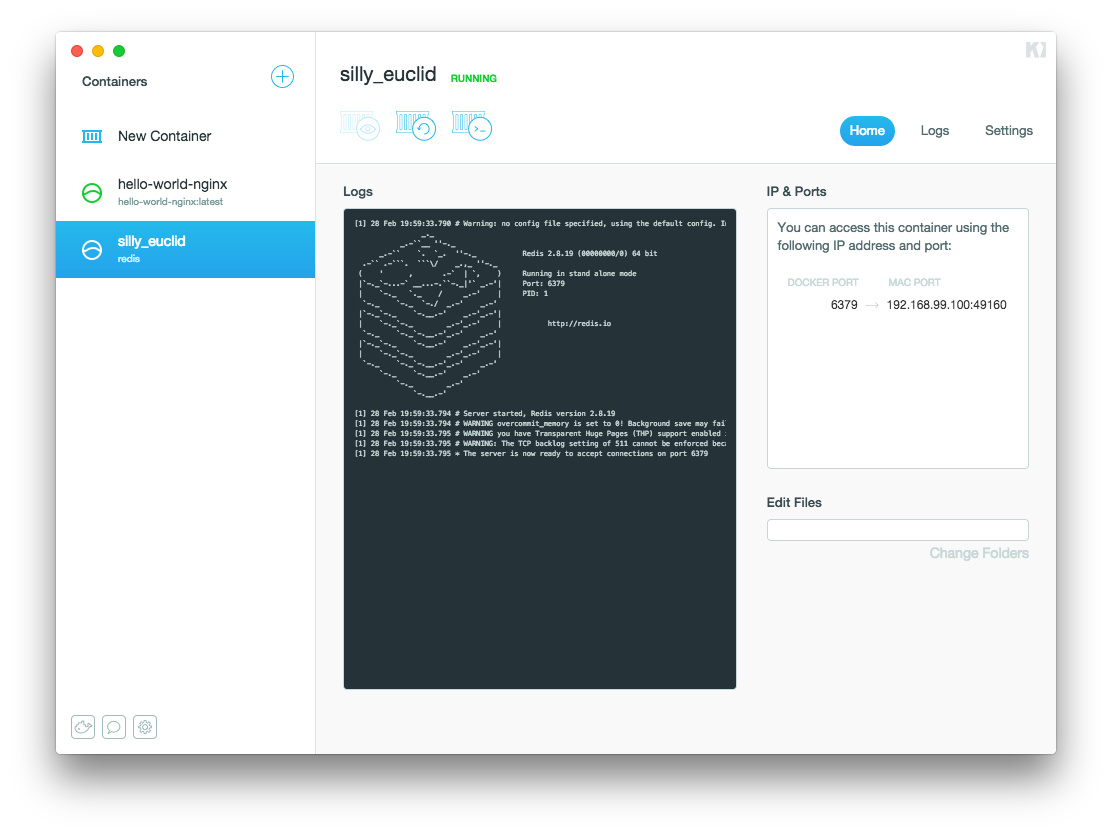Select the Logs tab
This screenshot has width=1112, height=834.
point(934,130)
